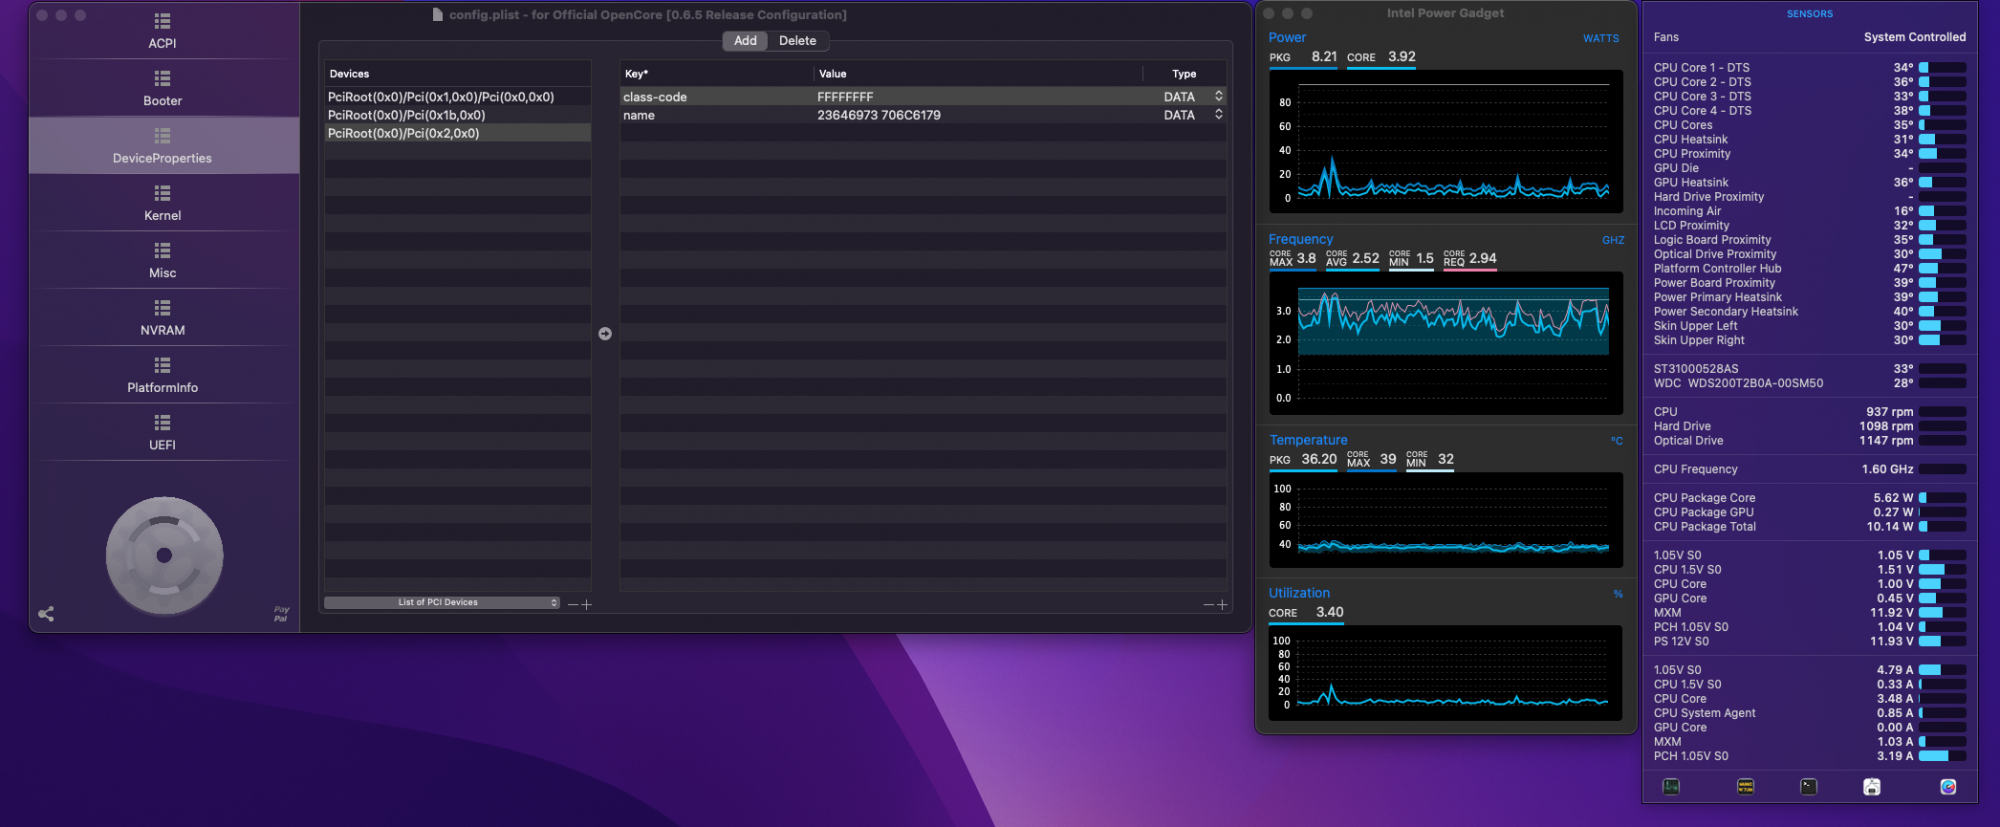Click the Optical Drive 1147 rpm fan row
Screen dimensions: 2000x827
[x=1809, y=441]
